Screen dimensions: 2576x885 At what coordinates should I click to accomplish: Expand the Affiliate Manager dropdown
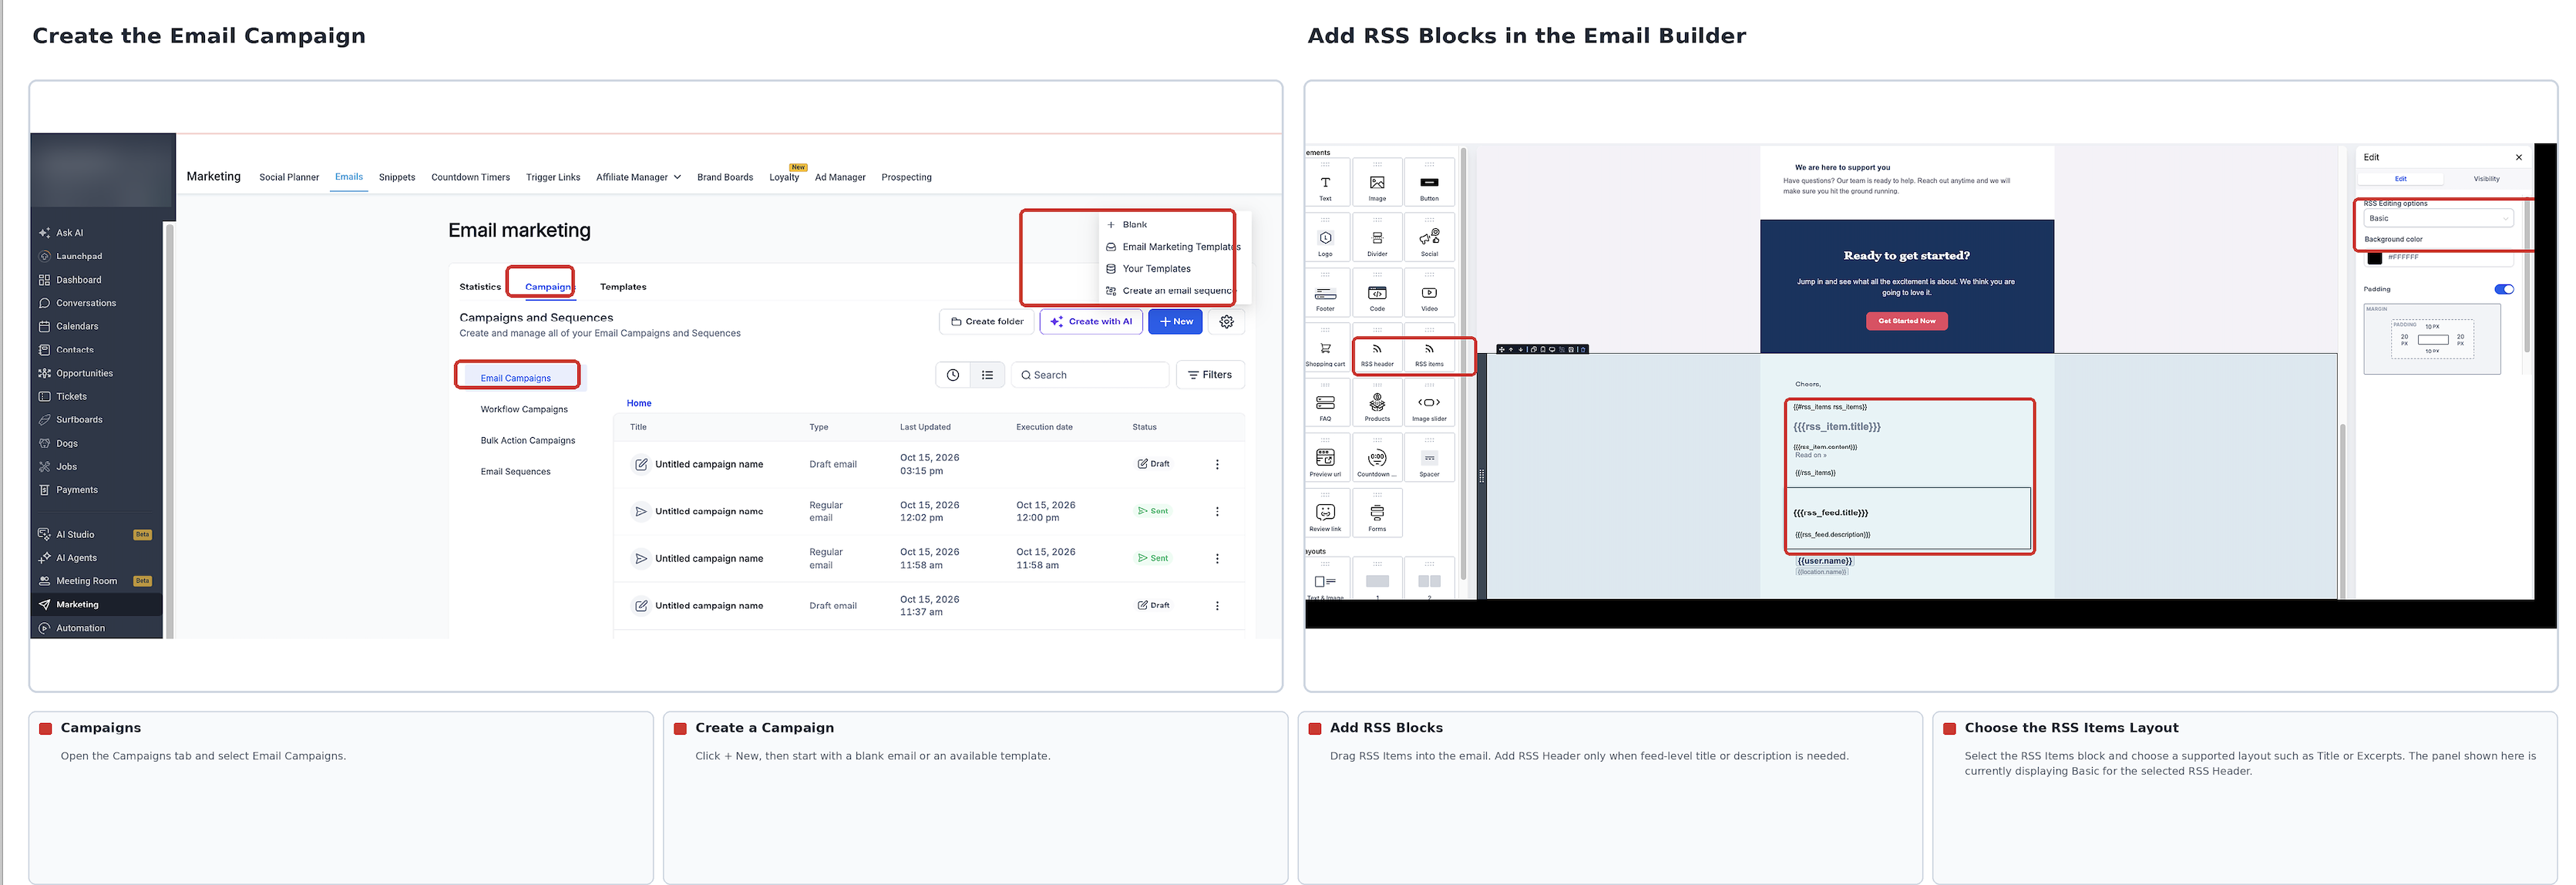pyautogui.click(x=638, y=177)
